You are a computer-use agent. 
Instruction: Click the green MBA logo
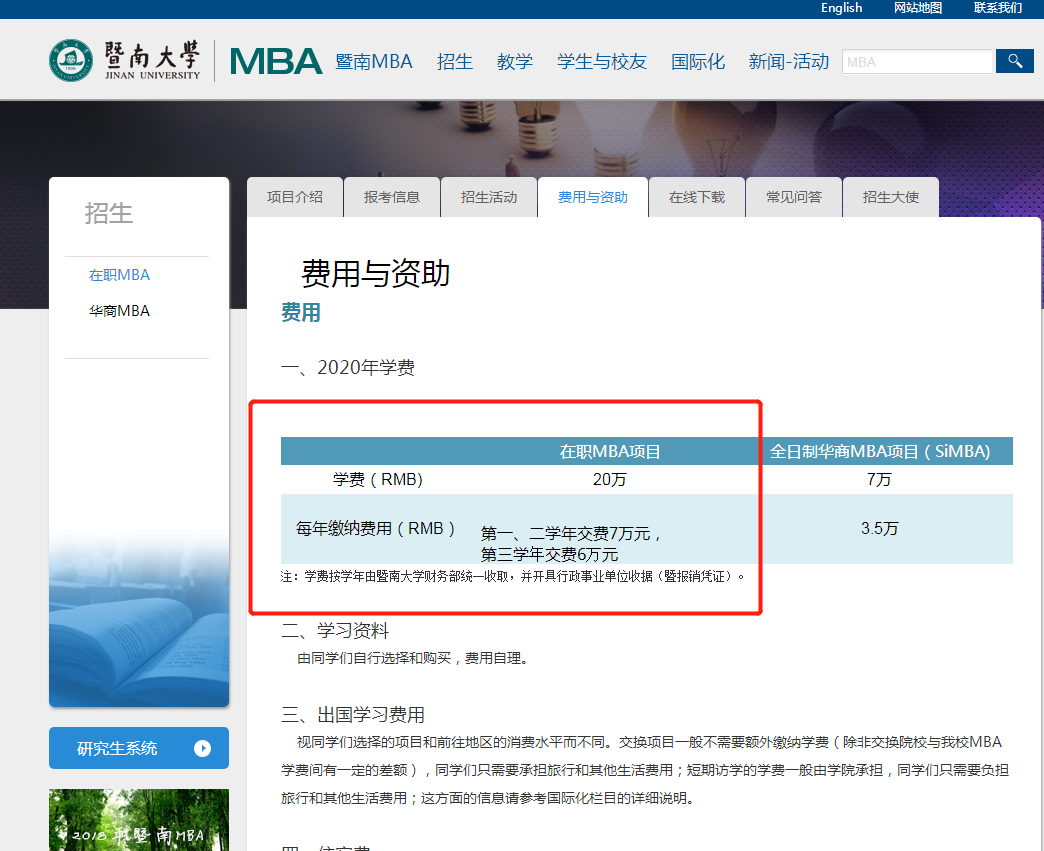click(276, 61)
